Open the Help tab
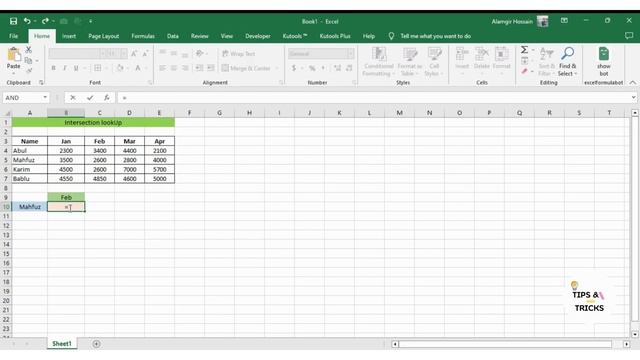The height and width of the screenshot is (360, 640). [369, 36]
